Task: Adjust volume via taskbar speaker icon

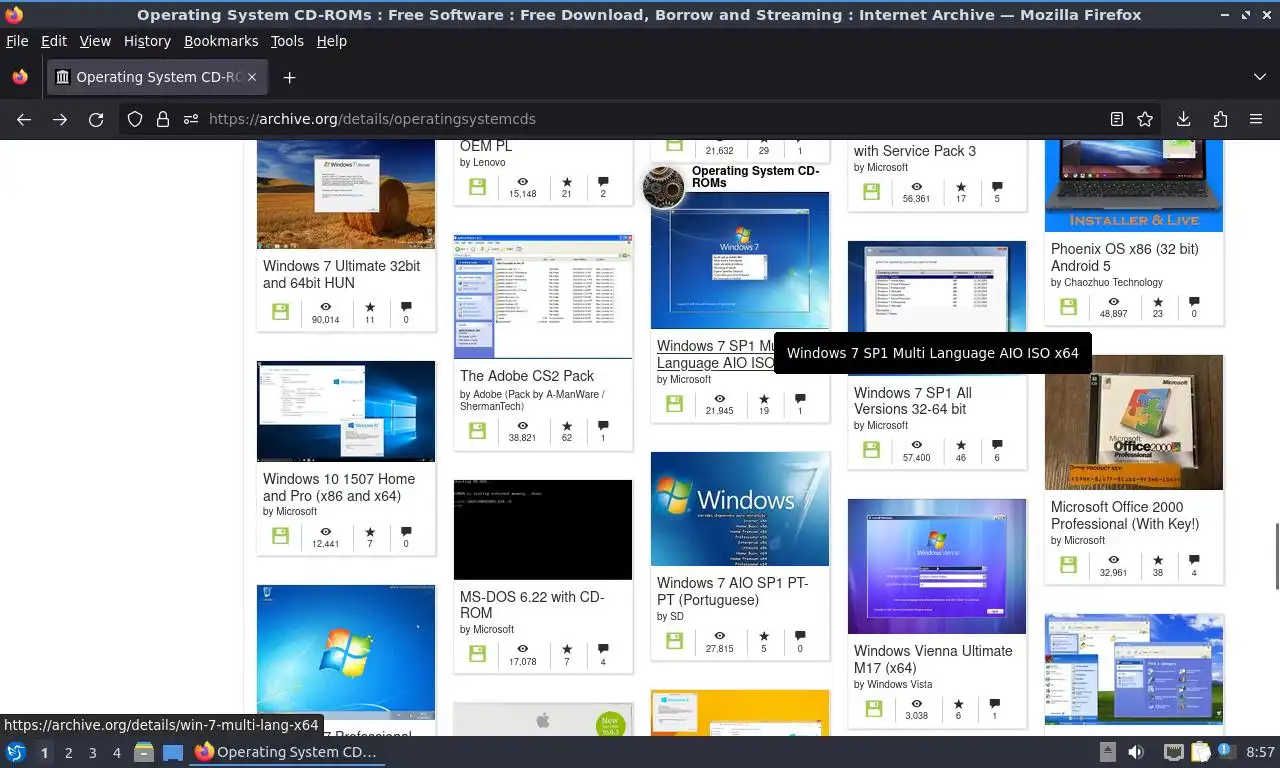Action: tap(1136, 752)
